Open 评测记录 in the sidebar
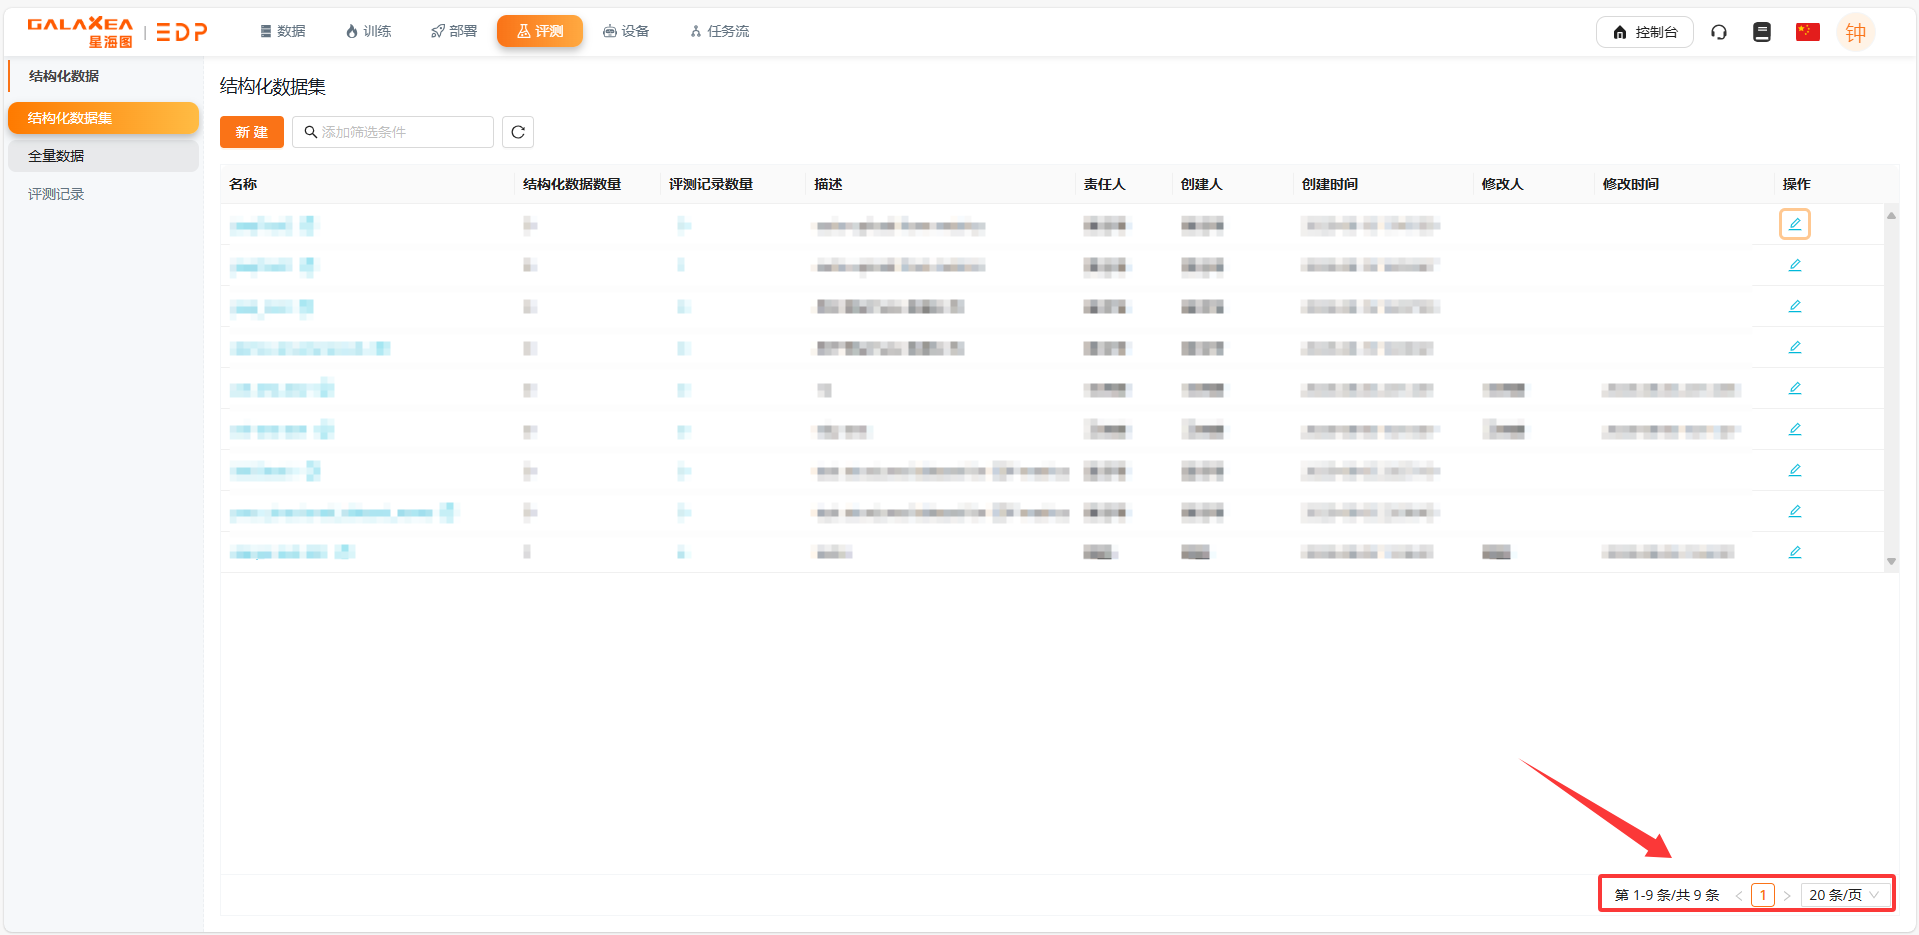Image resolution: width=1919 pixels, height=935 pixels. tap(56, 194)
